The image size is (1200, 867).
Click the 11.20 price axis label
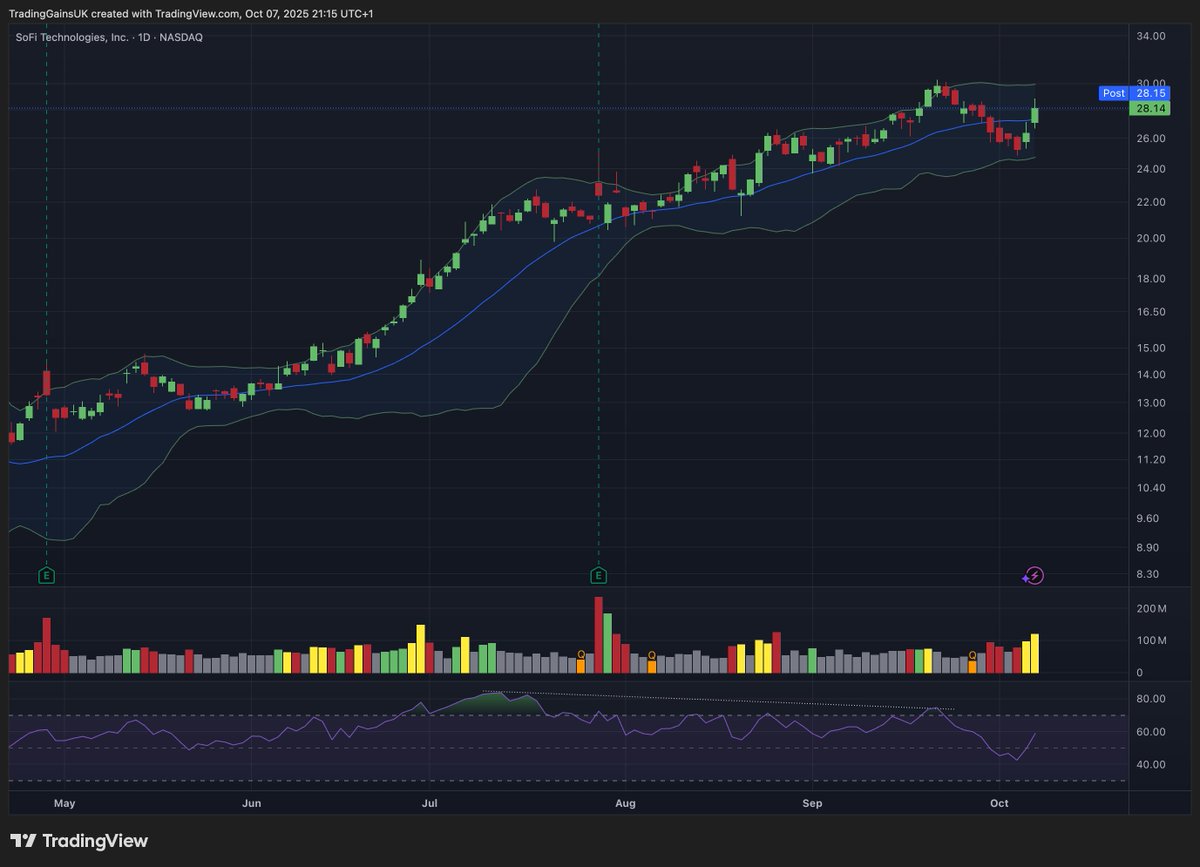[x=1152, y=460]
